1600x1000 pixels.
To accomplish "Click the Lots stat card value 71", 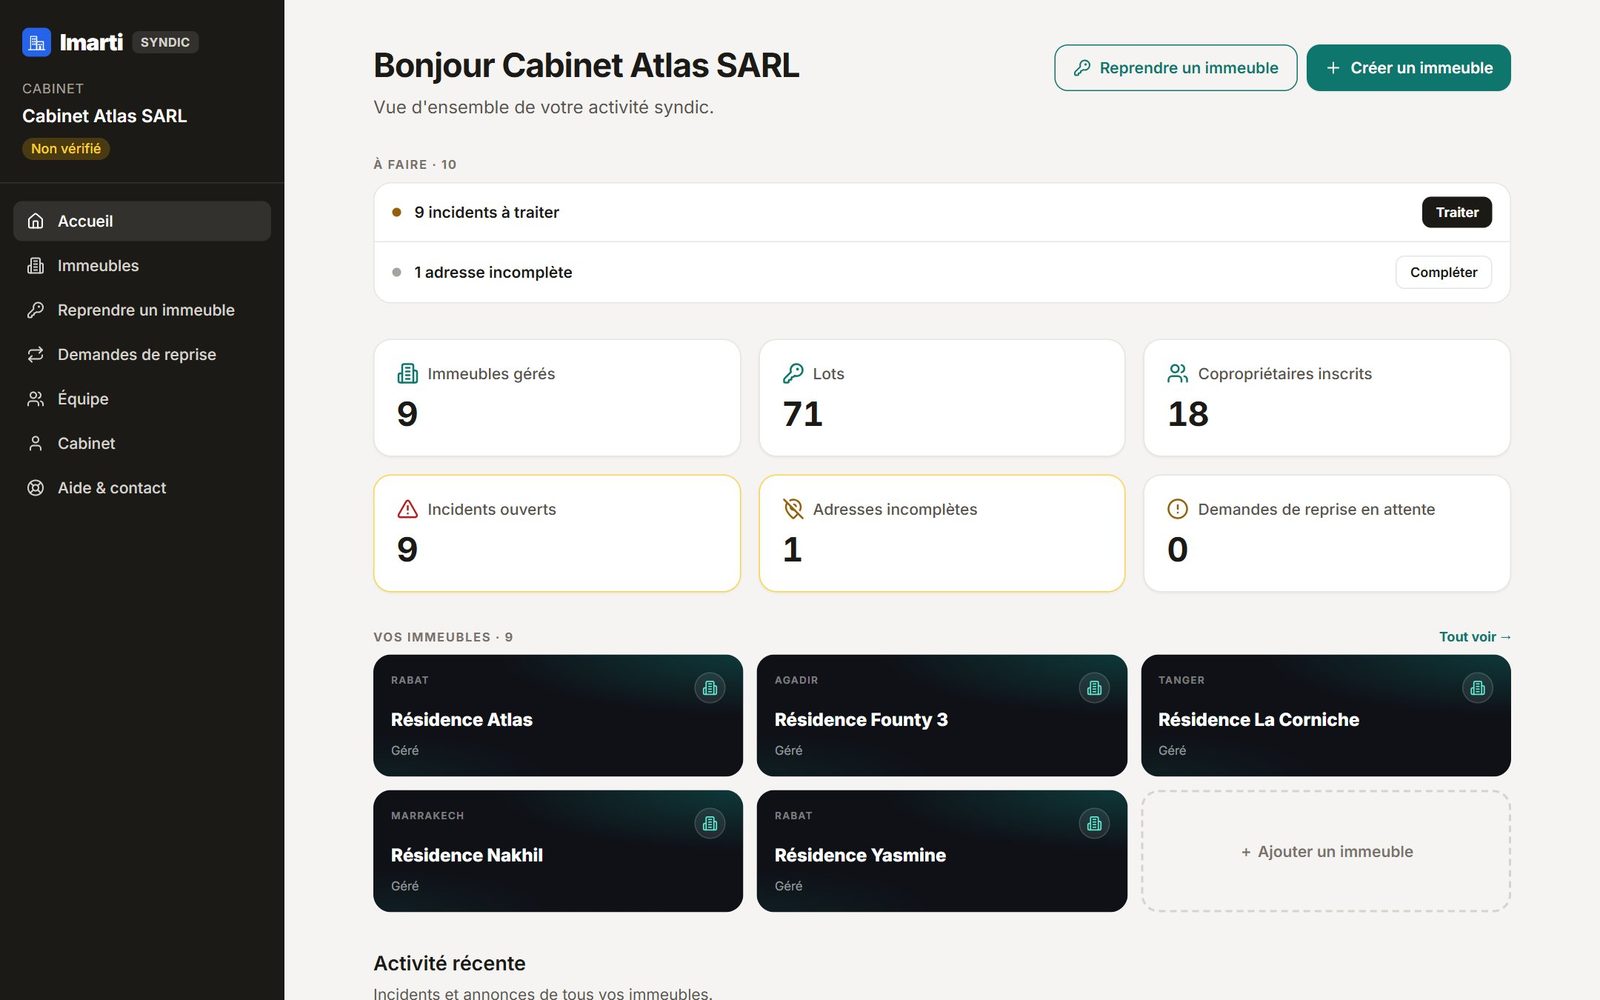I will (803, 414).
